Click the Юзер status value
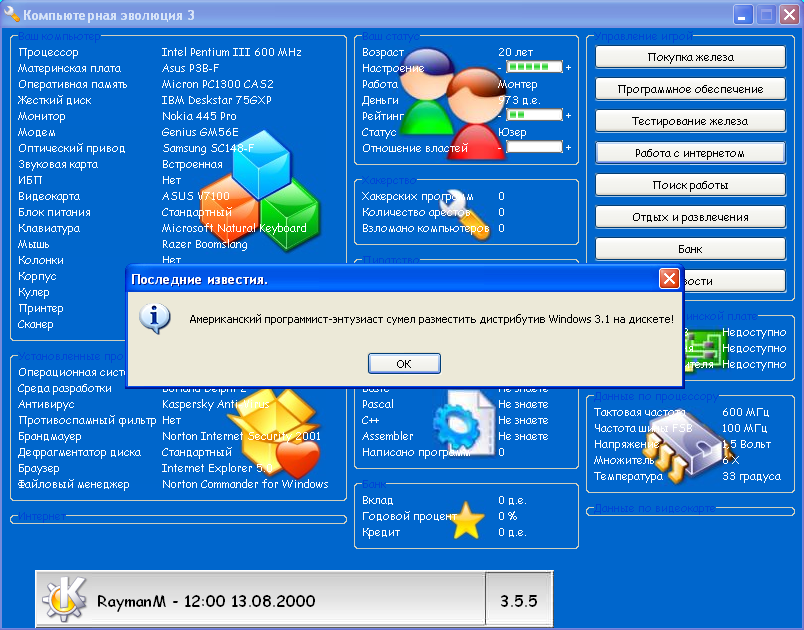This screenshot has height=630, width=804. (512, 132)
